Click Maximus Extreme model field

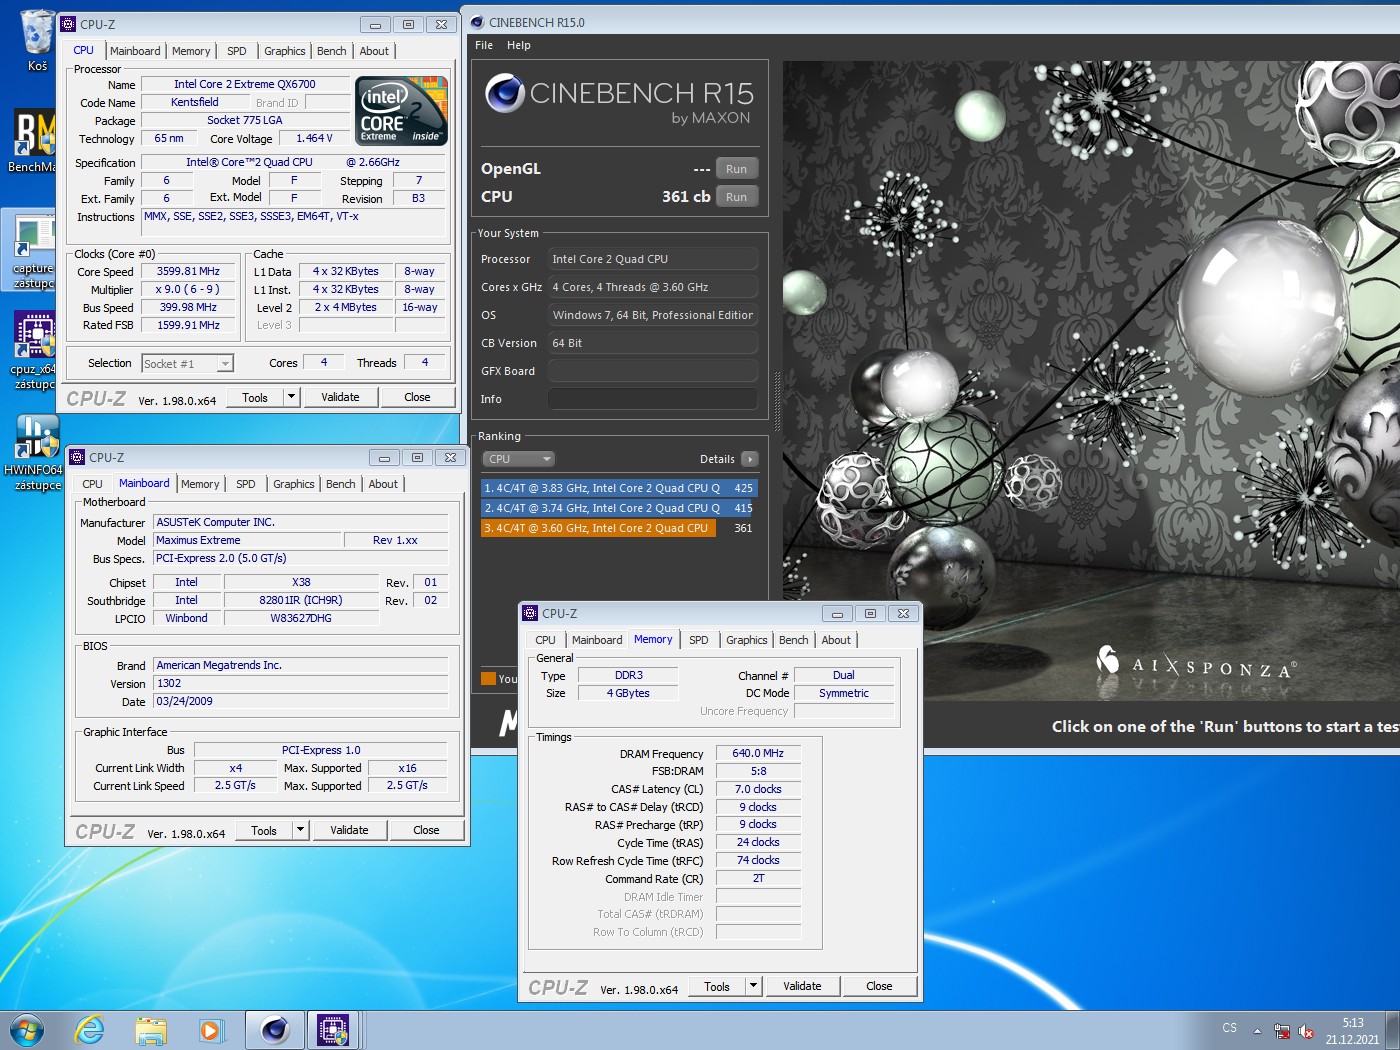pyautogui.click(x=247, y=540)
